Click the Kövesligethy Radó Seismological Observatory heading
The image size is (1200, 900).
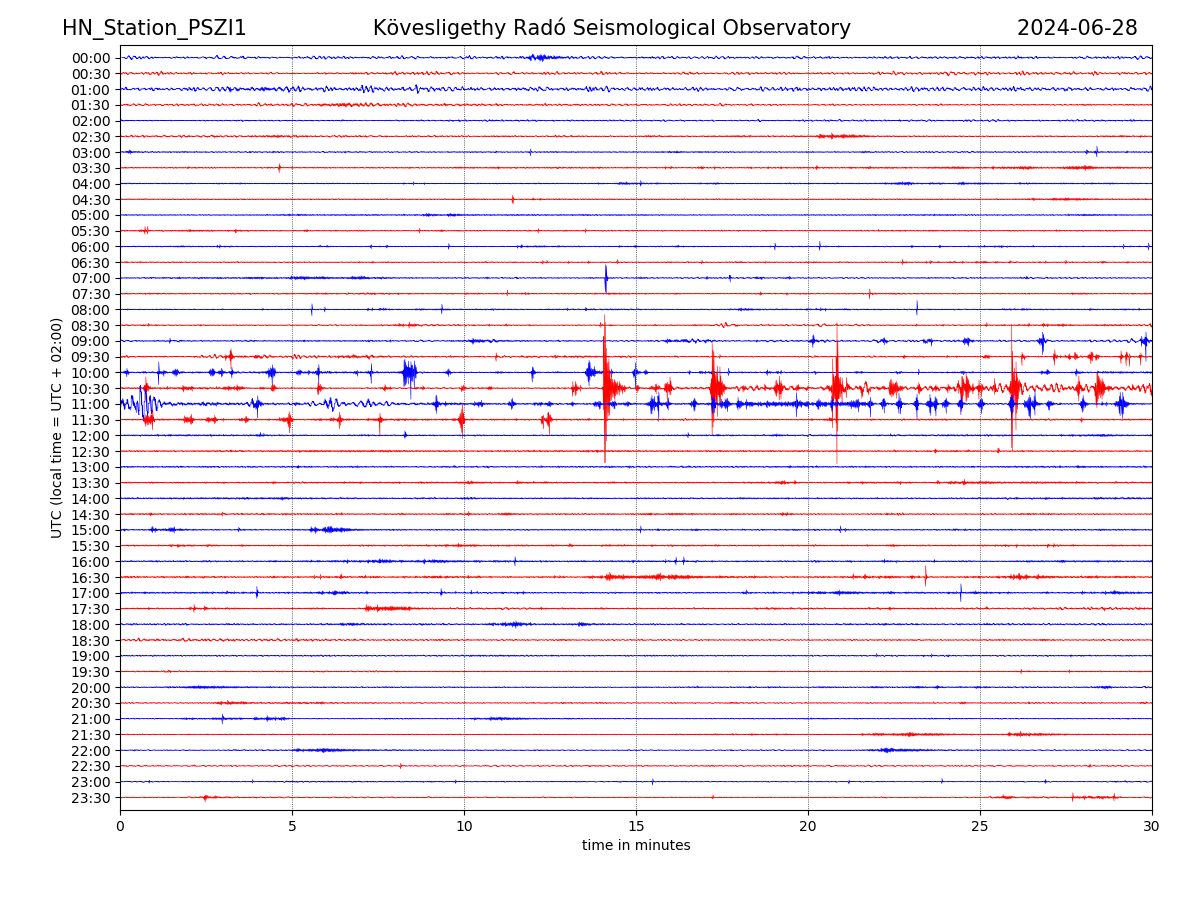click(611, 28)
